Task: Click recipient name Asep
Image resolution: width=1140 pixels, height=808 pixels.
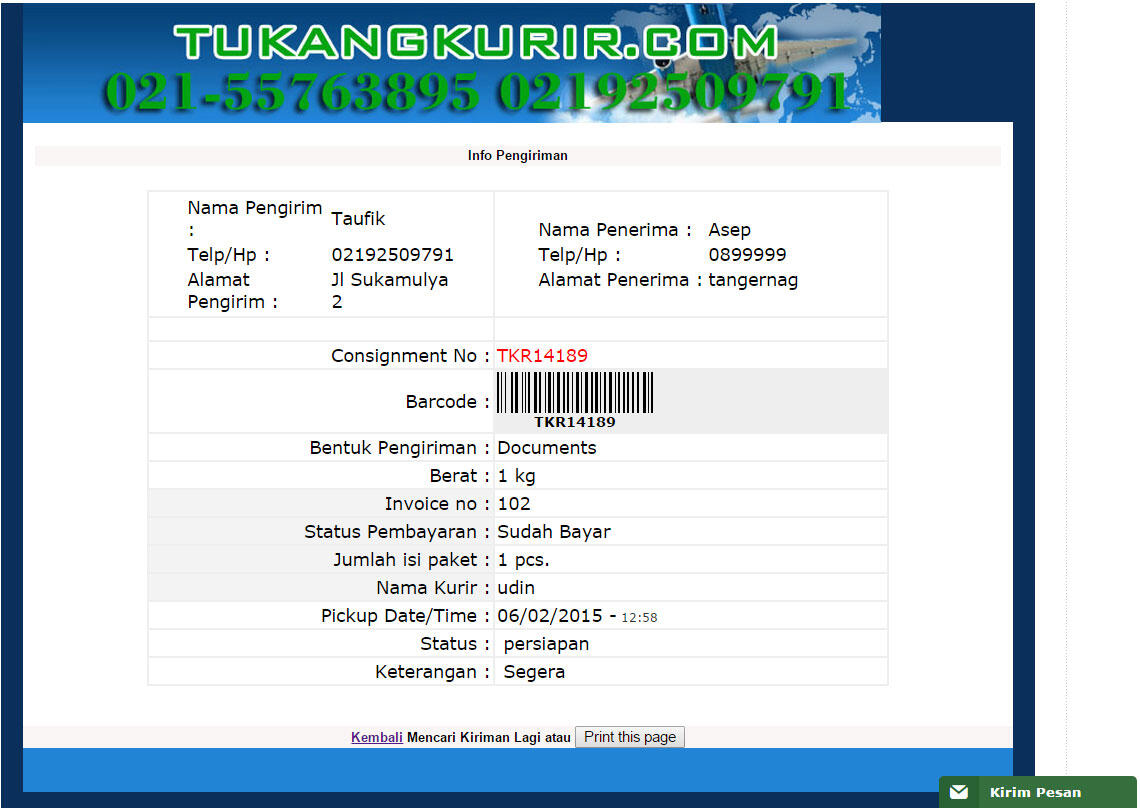Action: (729, 230)
